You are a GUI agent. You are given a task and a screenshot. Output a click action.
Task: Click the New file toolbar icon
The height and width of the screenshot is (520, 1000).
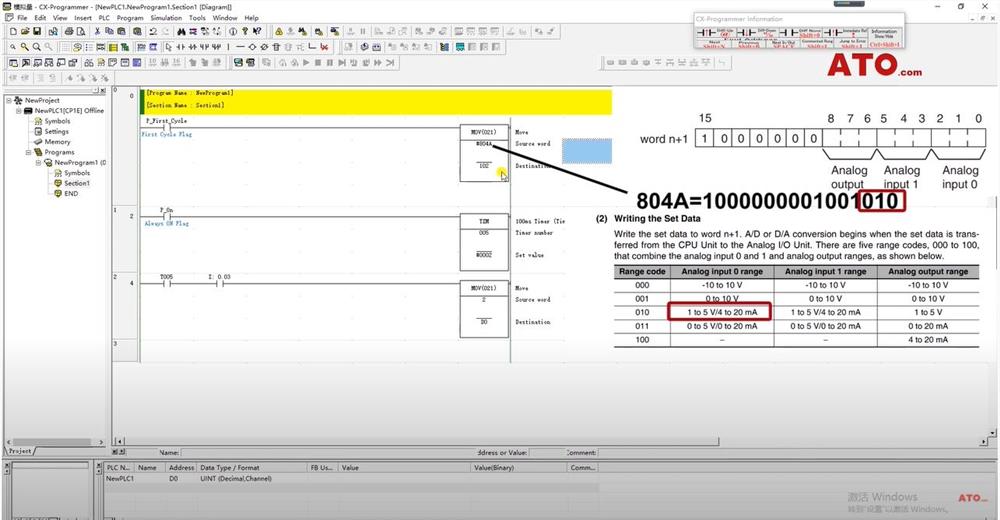[x=11, y=31]
